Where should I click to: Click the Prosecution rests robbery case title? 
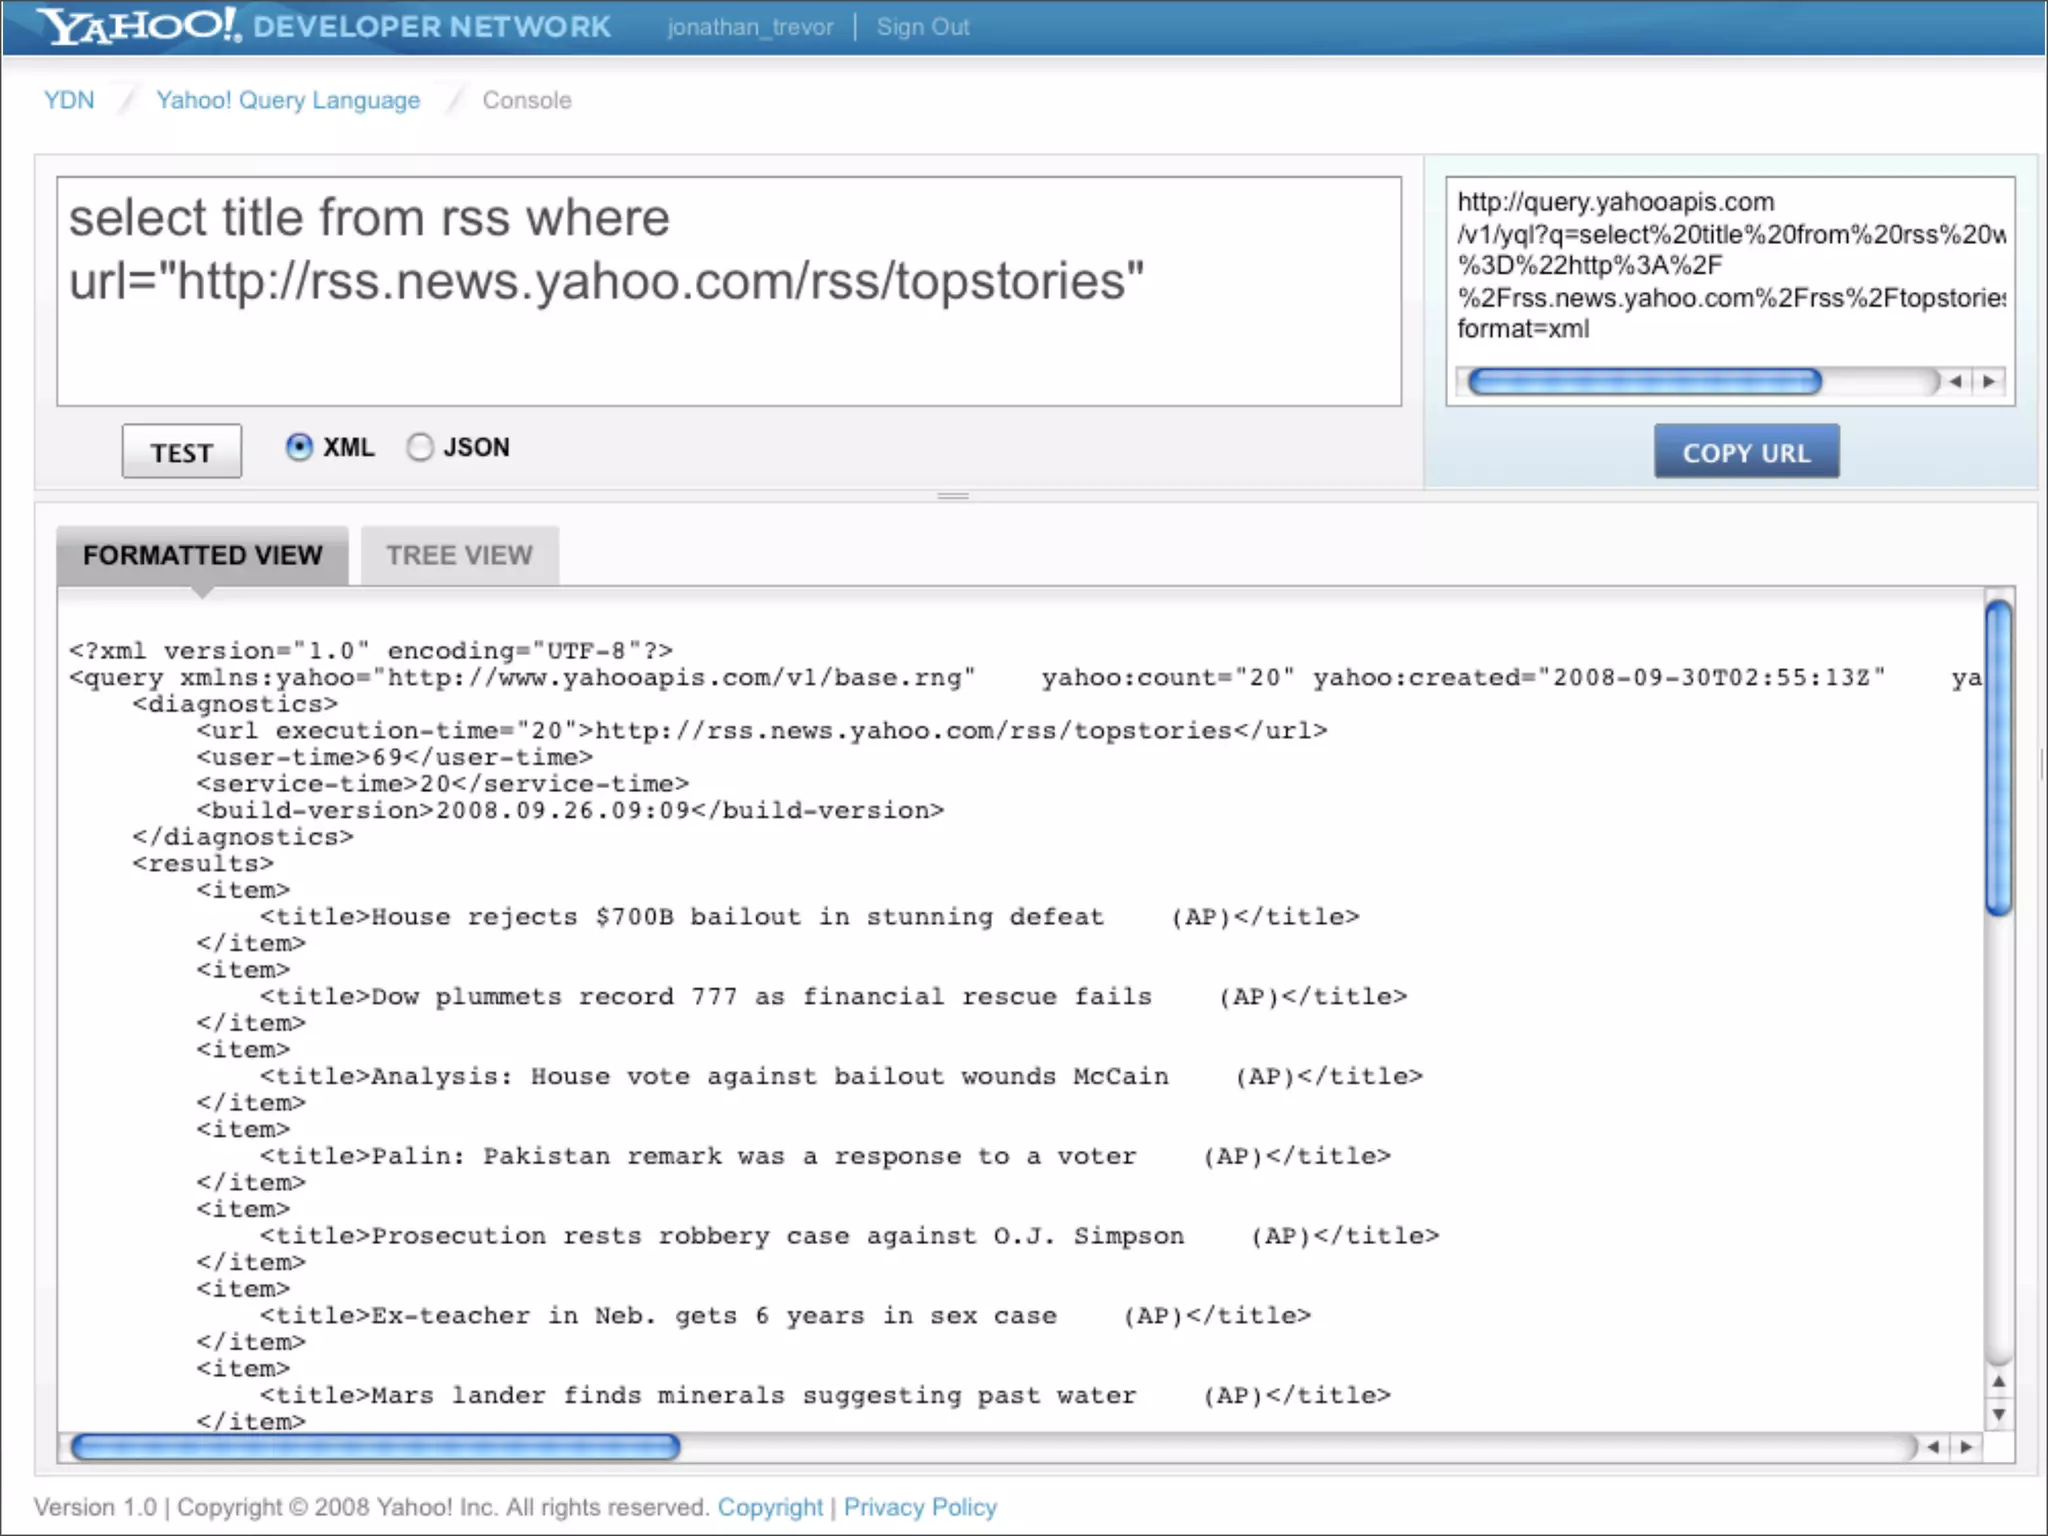point(850,1236)
